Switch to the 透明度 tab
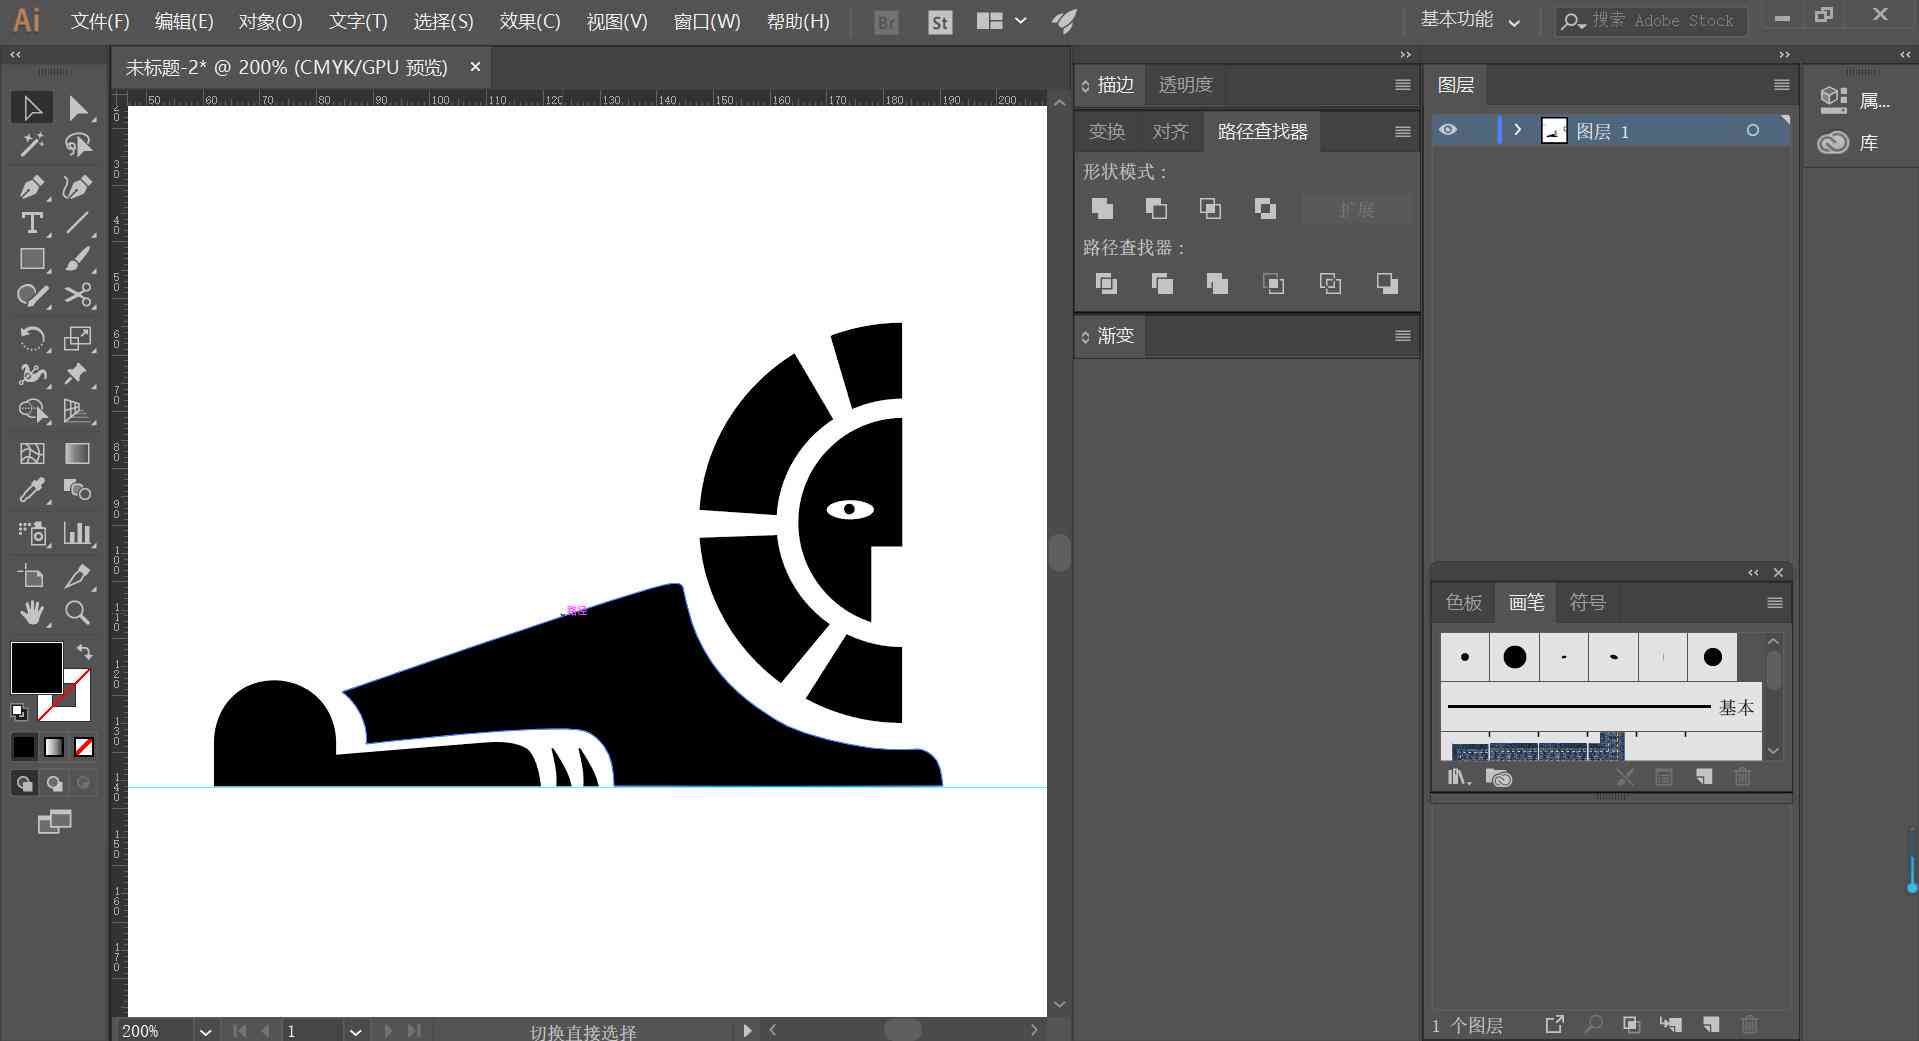Screen dimensions: 1919x1041 click(x=1185, y=85)
